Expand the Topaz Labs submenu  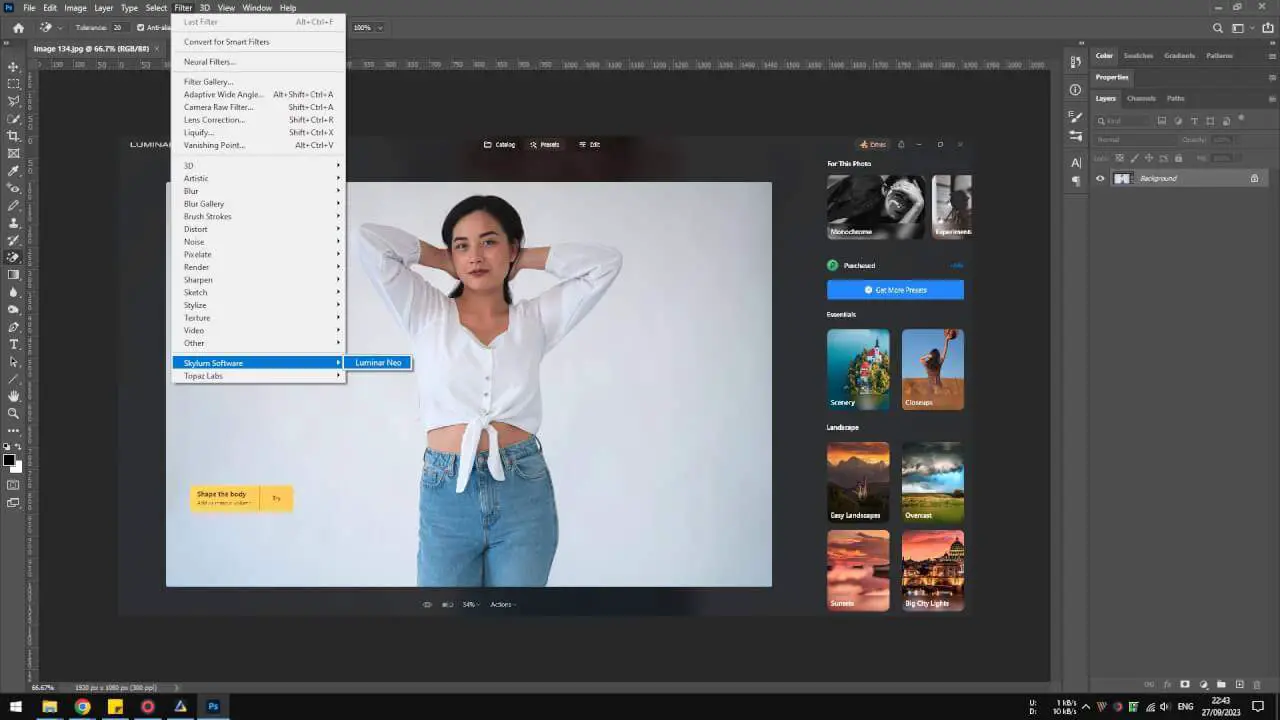(x=203, y=375)
